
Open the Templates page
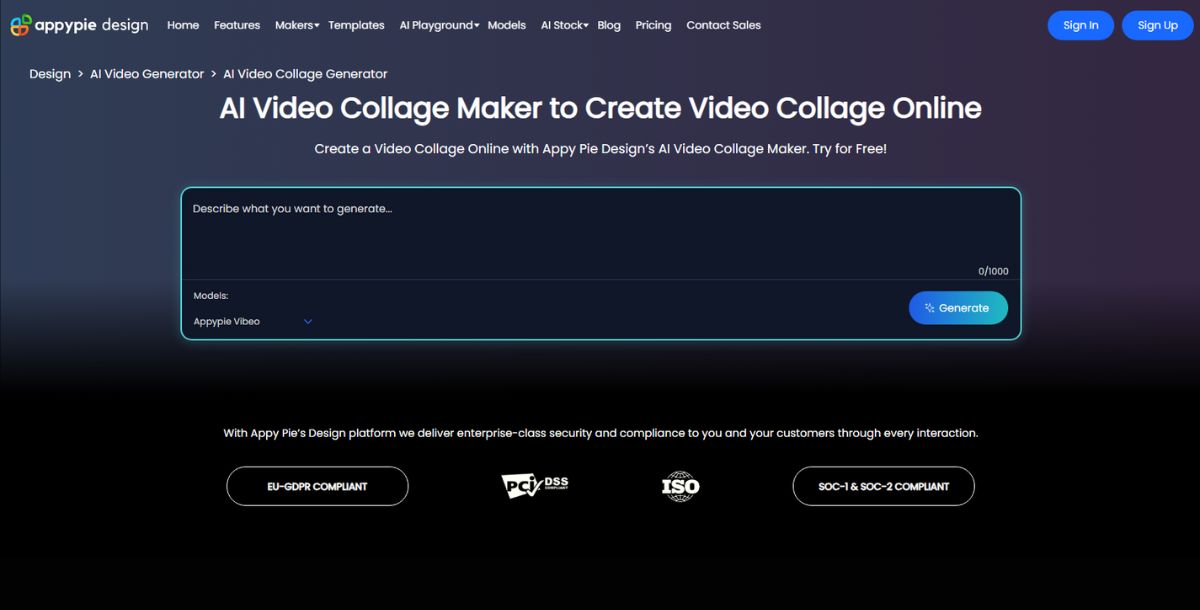tap(356, 25)
